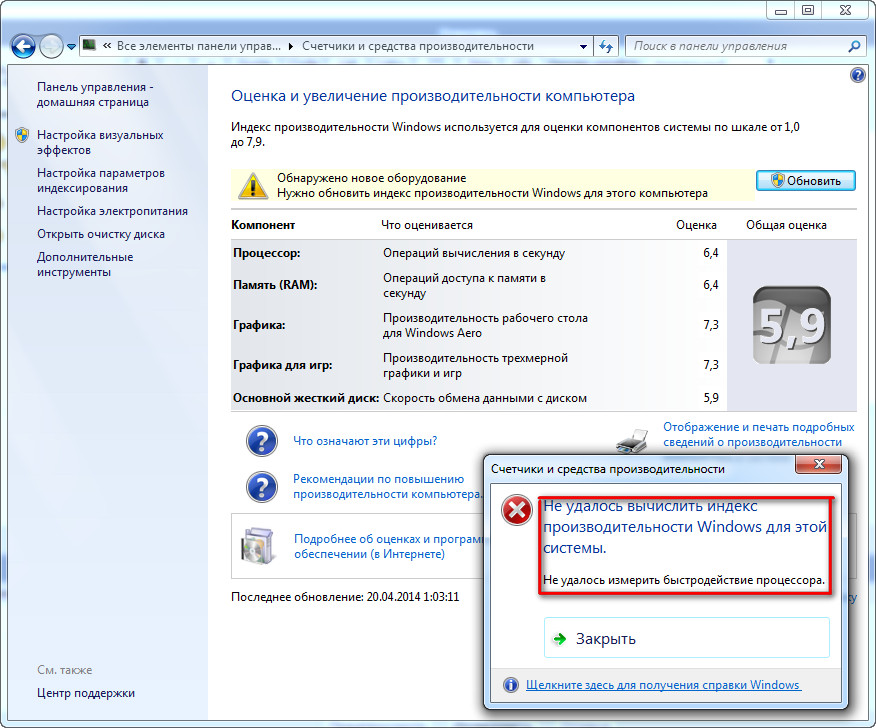
Task: Click the 'Закрыть' command button in dialog
Action: [687, 638]
